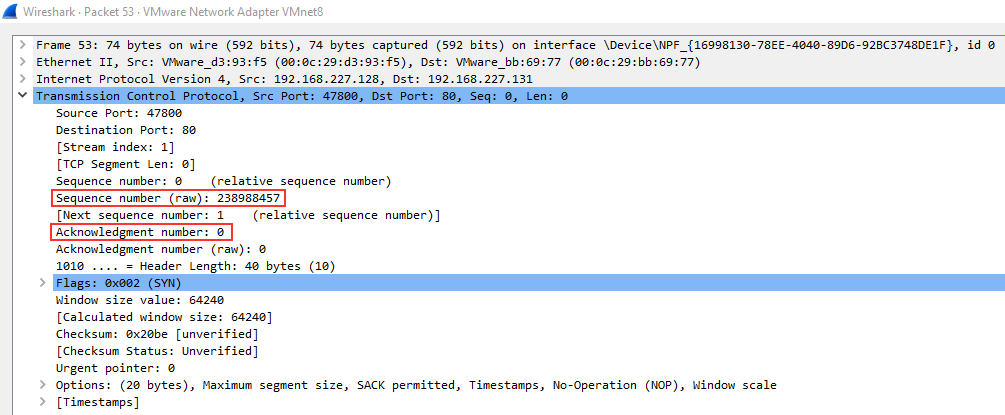
Task: Expand the Flags: 0x002 (SYN) entry
Action: click(x=42, y=283)
